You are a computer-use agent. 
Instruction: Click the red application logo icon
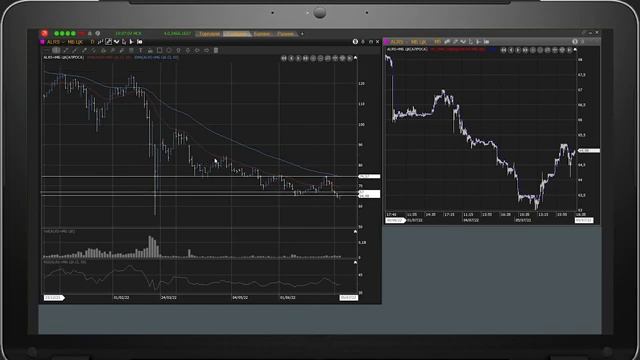click(44, 33)
